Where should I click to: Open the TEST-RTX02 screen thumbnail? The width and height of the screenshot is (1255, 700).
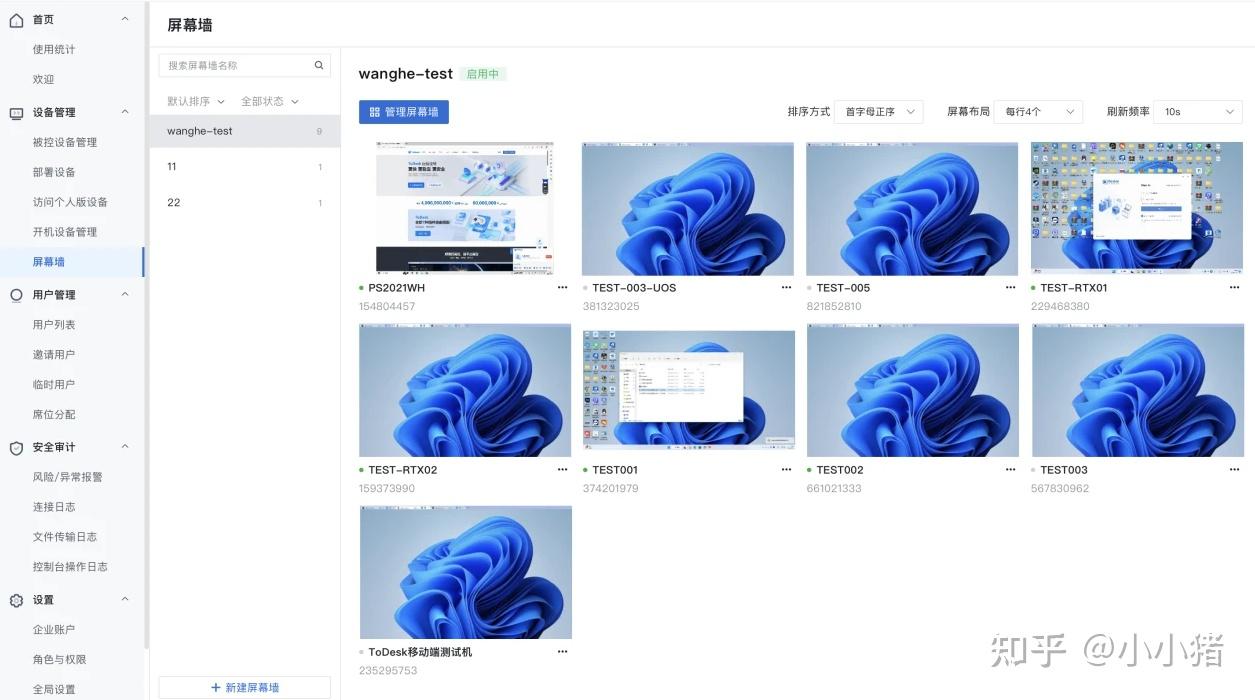[x=465, y=390]
